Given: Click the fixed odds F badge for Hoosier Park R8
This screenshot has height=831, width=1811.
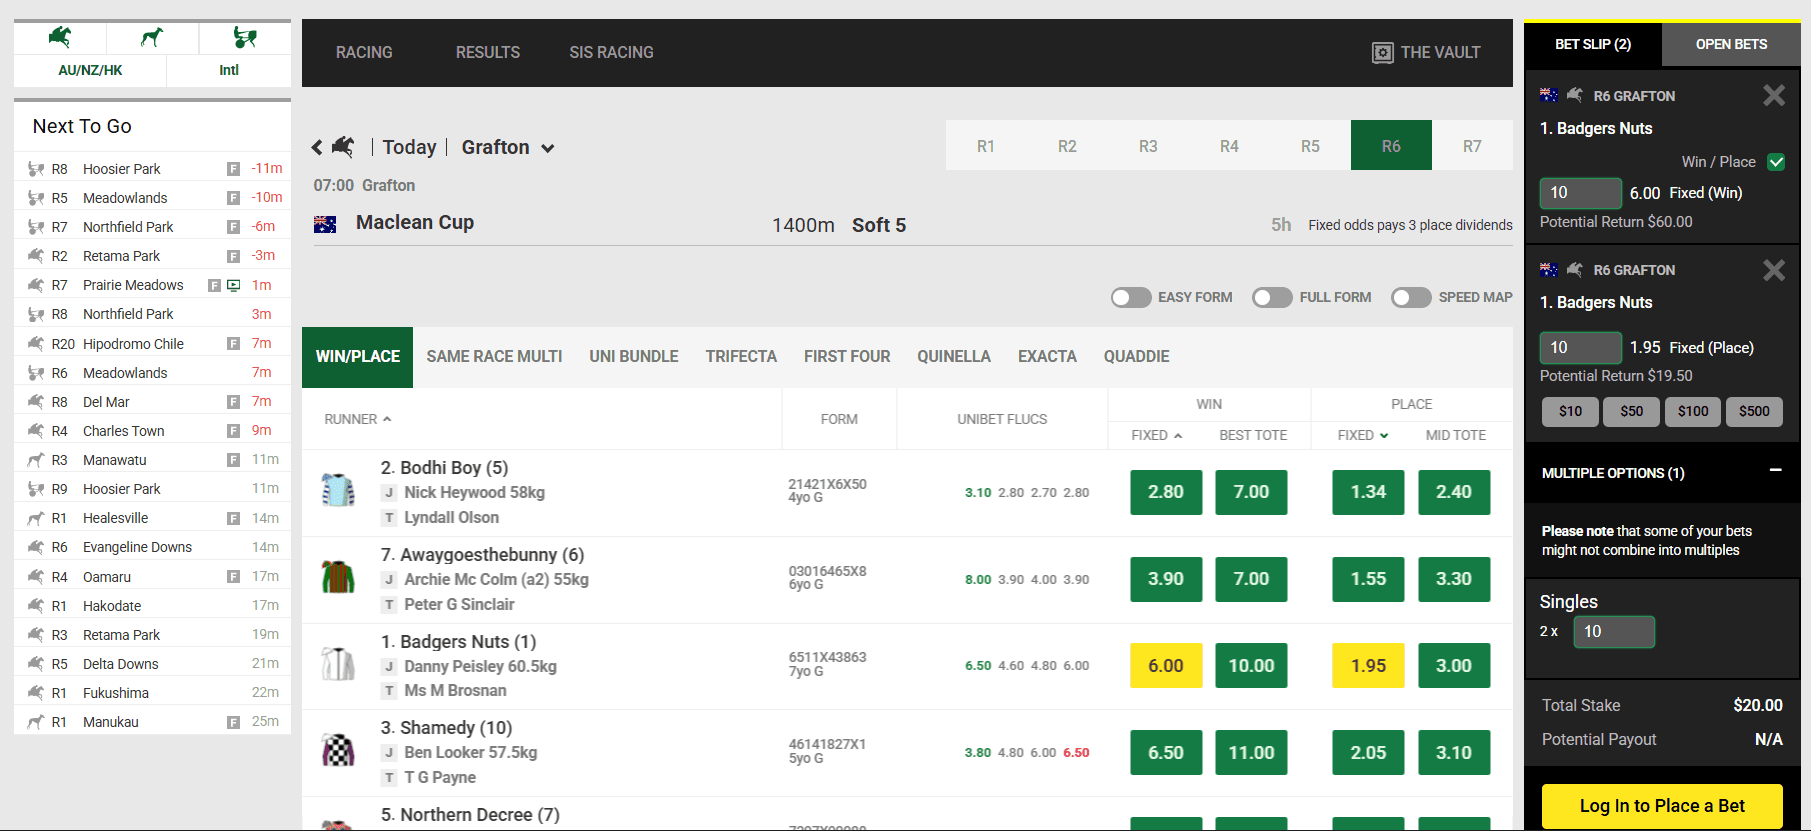Looking at the screenshot, I should [233, 169].
